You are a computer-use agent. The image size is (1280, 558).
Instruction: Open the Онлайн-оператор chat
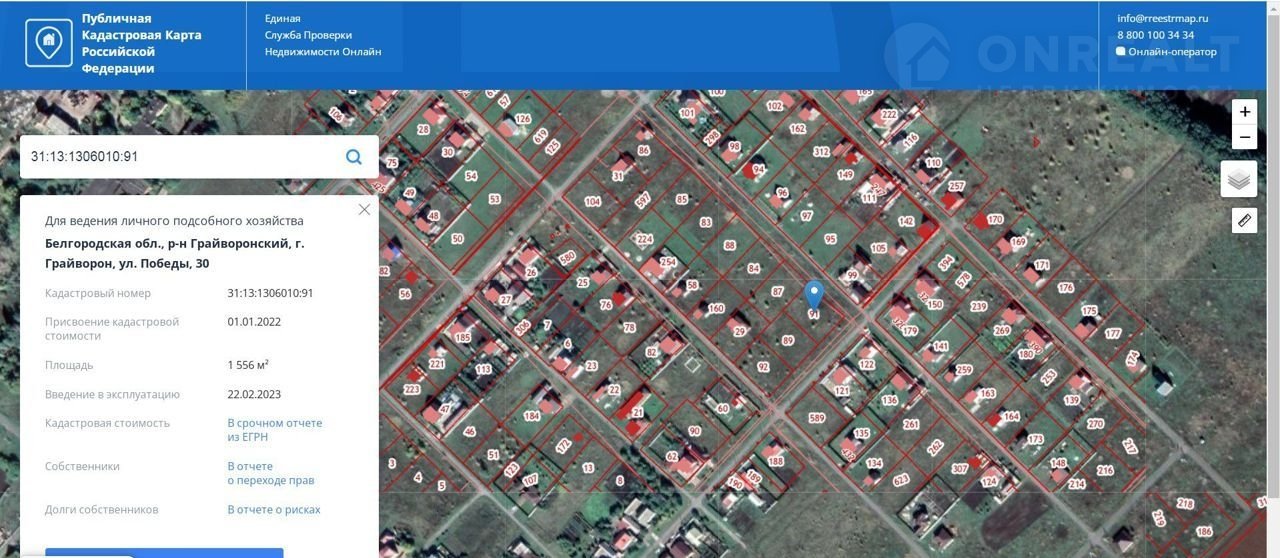pyautogui.click(x=1166, y=52)
